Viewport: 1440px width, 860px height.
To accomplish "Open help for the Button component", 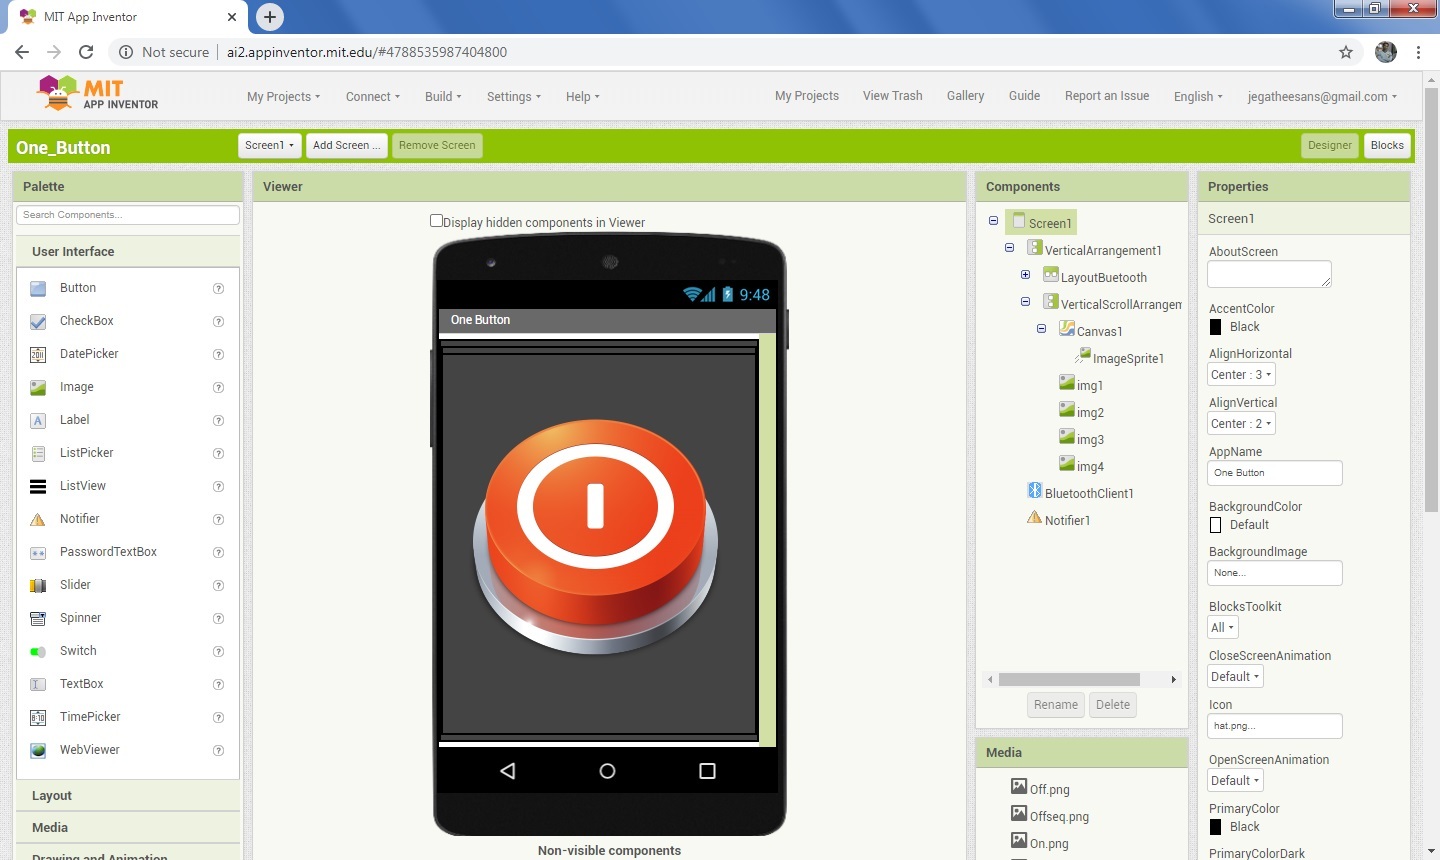I will pos(218,289).
